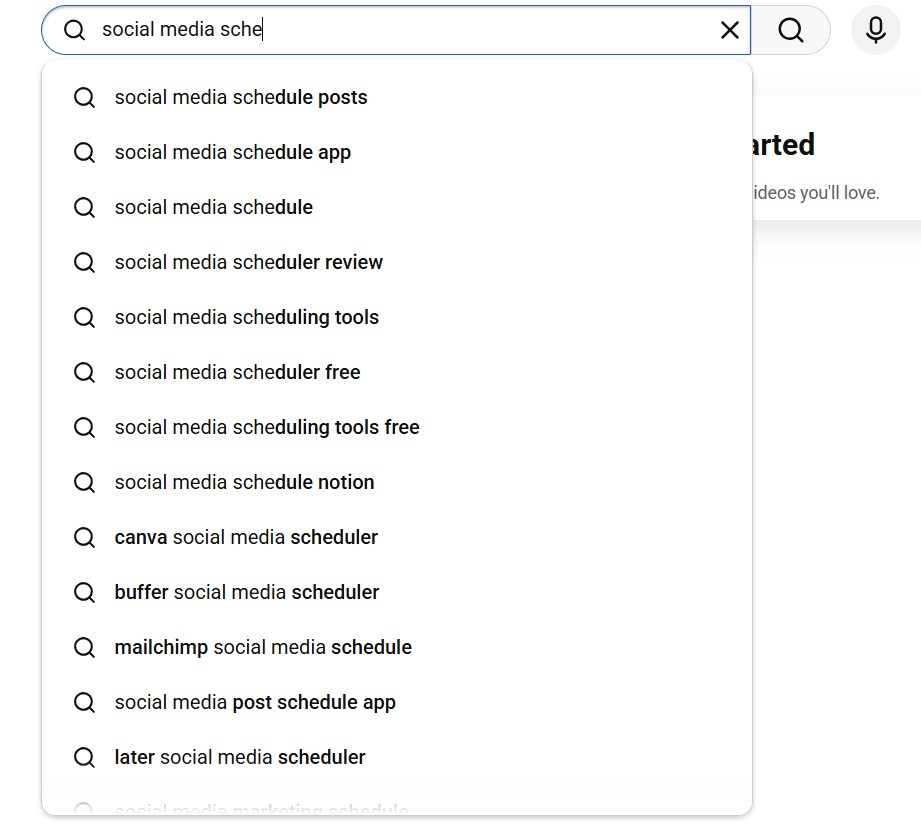Select 'mailchimp social media schedule' from suggestions
Viewport: 921px width, 834px height.
point(263,647)
